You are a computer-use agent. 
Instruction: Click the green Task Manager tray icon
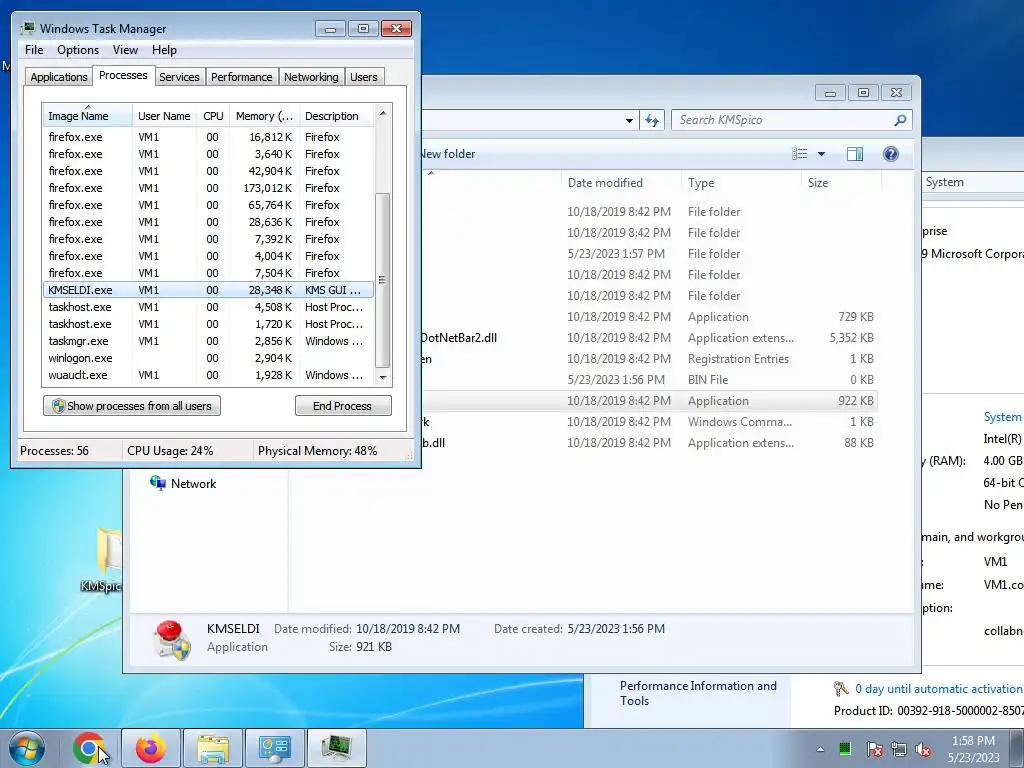point(844,748)
